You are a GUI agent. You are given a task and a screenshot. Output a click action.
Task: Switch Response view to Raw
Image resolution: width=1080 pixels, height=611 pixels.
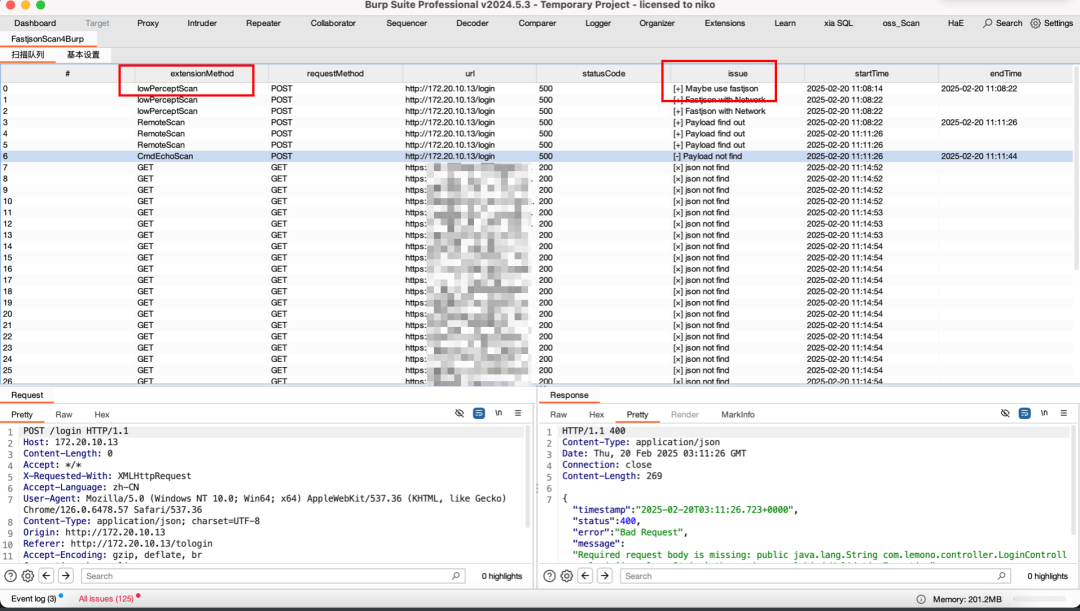[x=559, y=414]
